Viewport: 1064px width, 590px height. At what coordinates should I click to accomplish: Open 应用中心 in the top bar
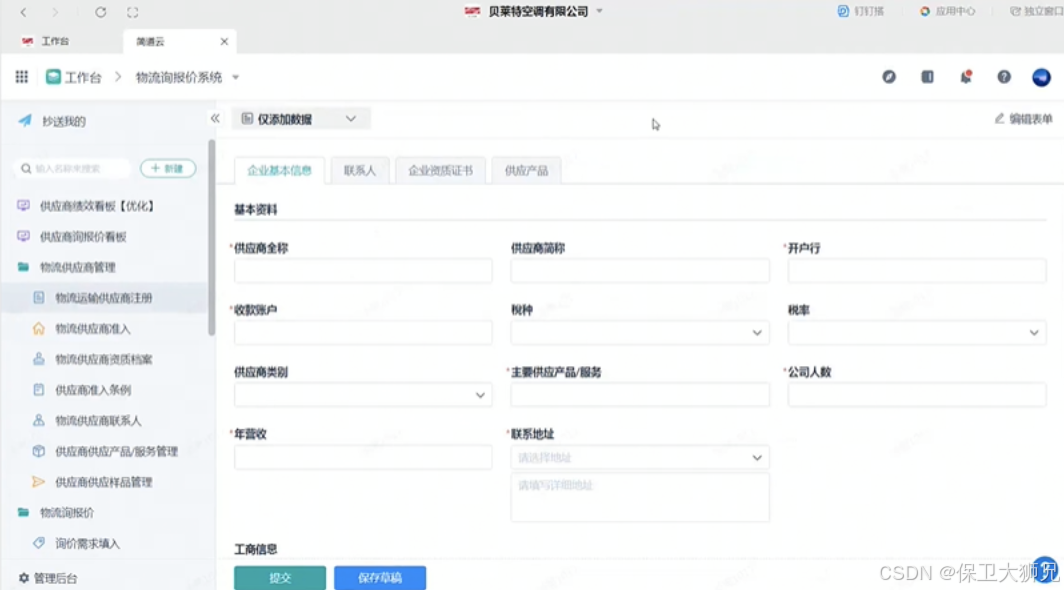click(x=945, y=11)
